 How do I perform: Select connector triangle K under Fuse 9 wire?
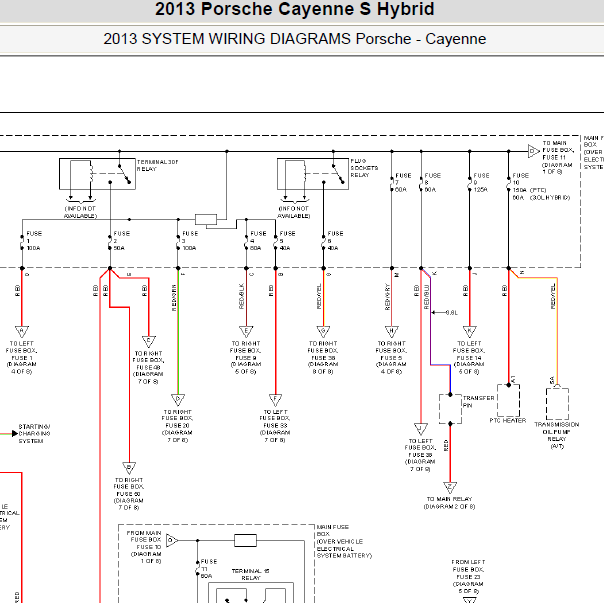click(470, 331)
